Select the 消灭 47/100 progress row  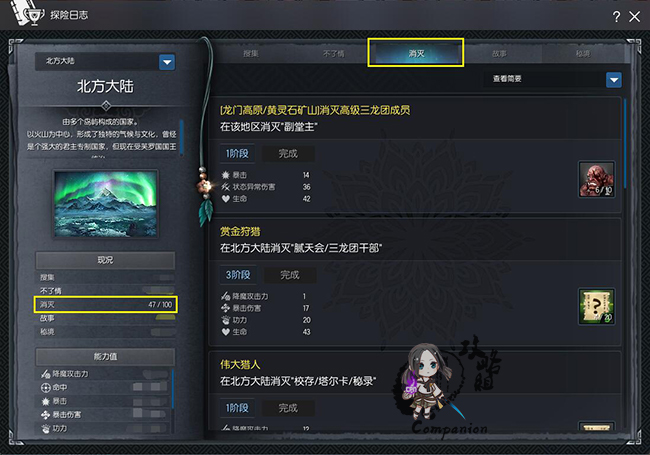[x=106, y=305]
